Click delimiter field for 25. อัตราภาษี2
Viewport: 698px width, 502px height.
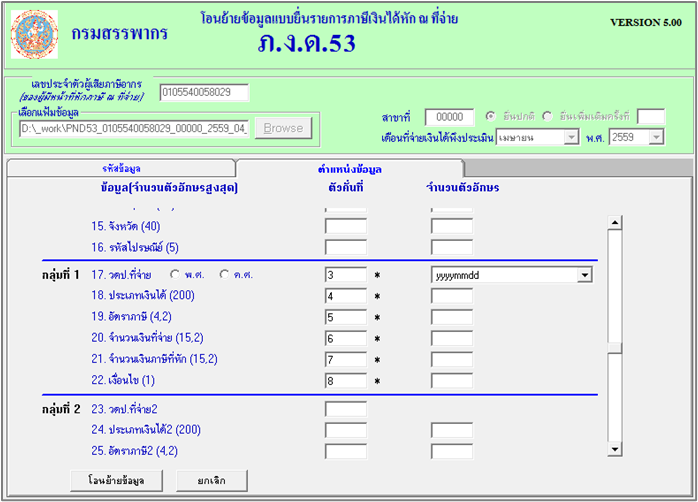[346, 451]
